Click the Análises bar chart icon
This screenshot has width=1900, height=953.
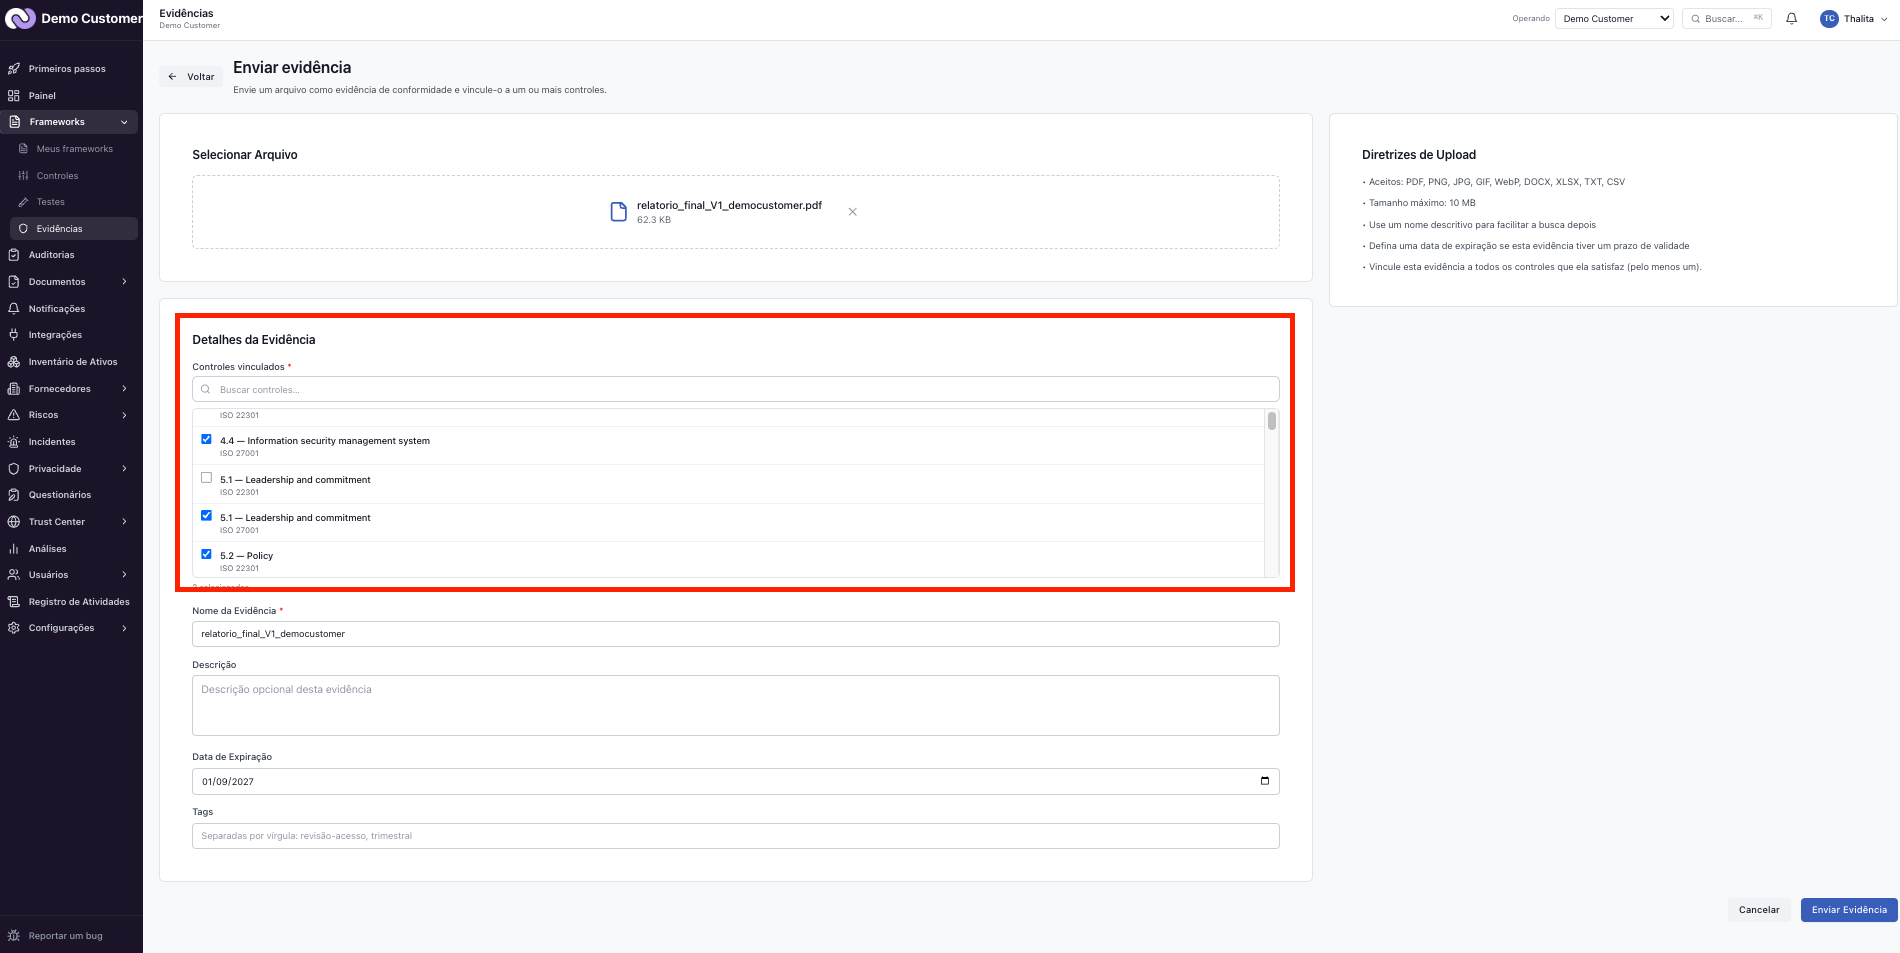tap(14, 549)
